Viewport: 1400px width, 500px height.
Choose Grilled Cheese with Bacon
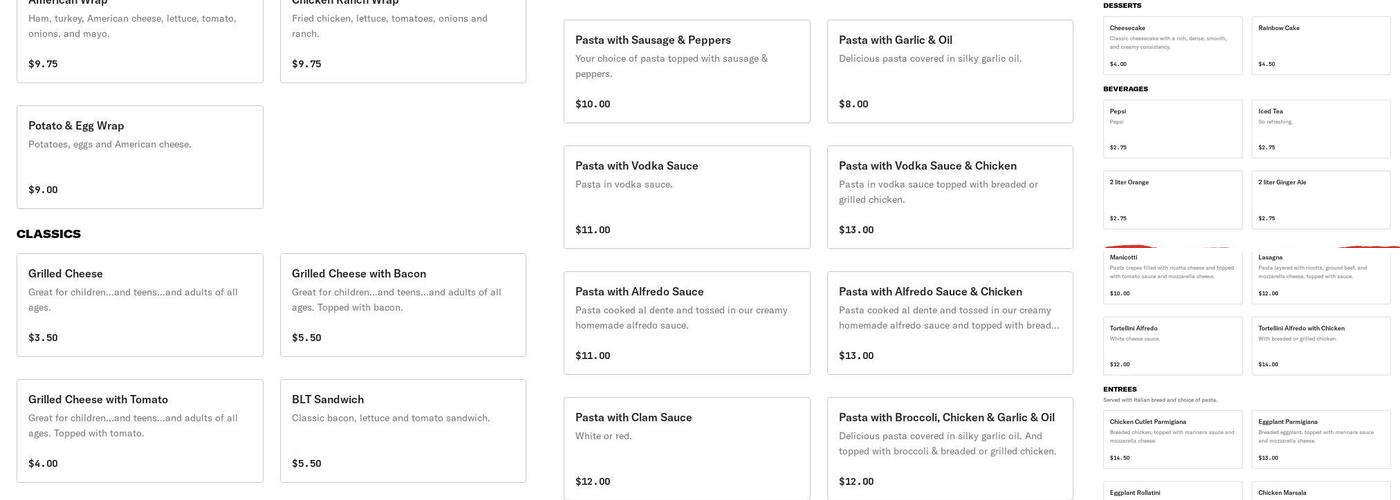[403, 305]
